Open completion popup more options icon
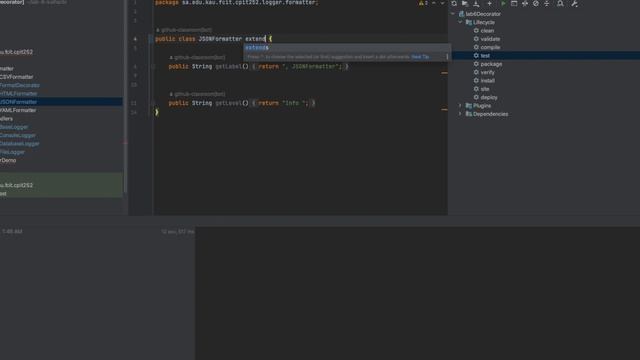640x360 pixels. 447,57
